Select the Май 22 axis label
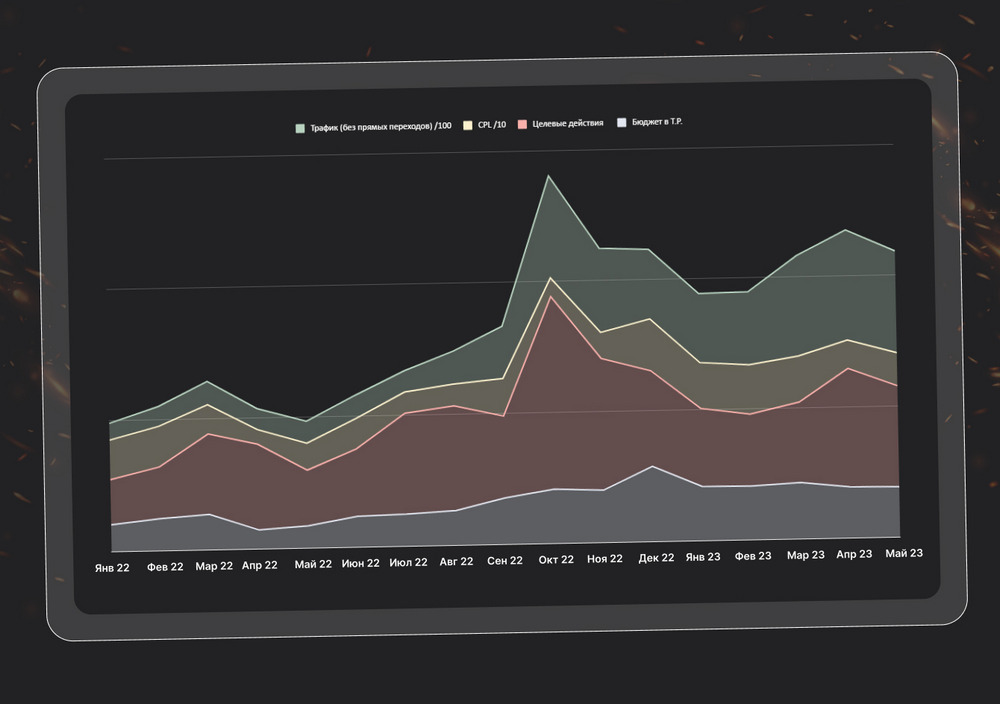1000x704 pixels. [x=313, y=564]
